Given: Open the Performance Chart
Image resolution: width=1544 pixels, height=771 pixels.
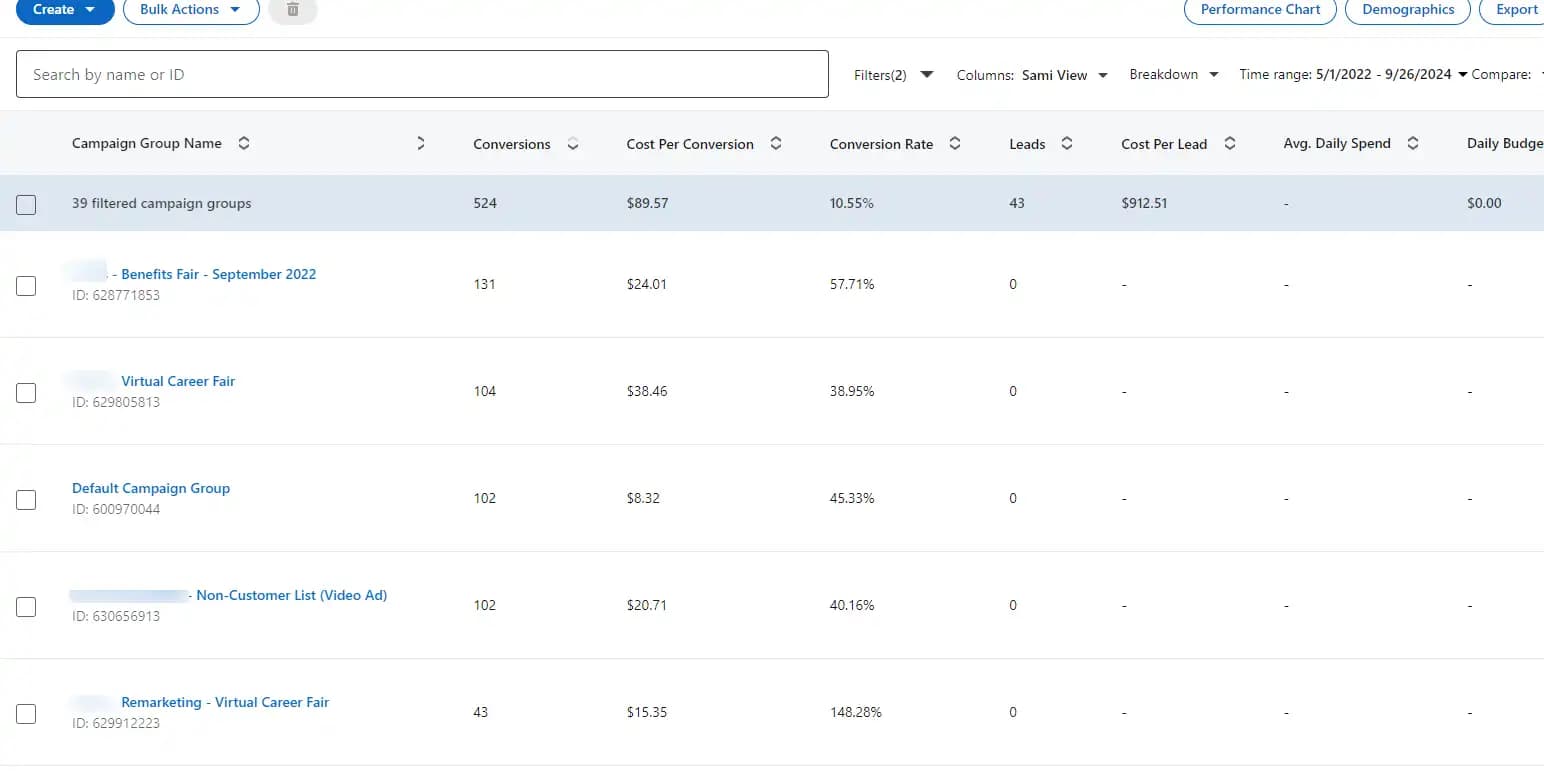Looking at the screenshot, I should click(1260, 10).
